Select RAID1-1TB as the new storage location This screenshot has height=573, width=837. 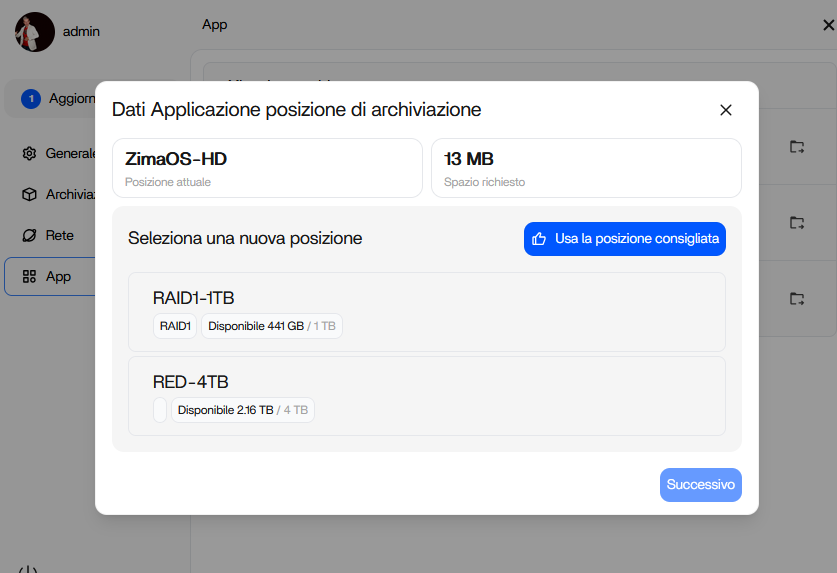tap(427, 312)
